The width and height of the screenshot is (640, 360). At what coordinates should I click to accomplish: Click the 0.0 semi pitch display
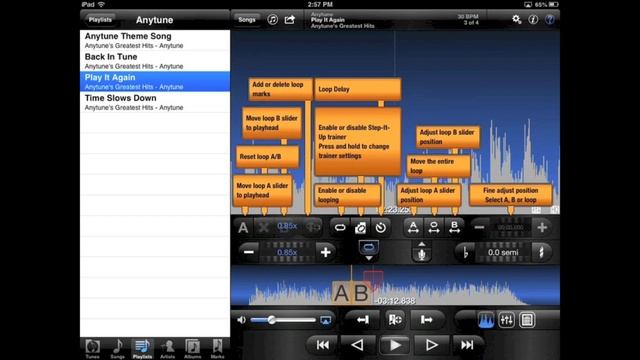503,252
